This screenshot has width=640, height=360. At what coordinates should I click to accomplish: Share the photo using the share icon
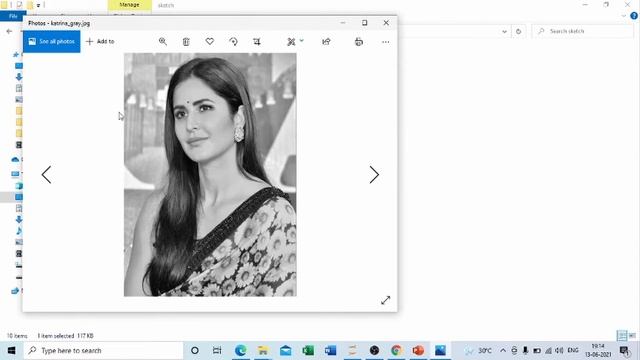326,42
